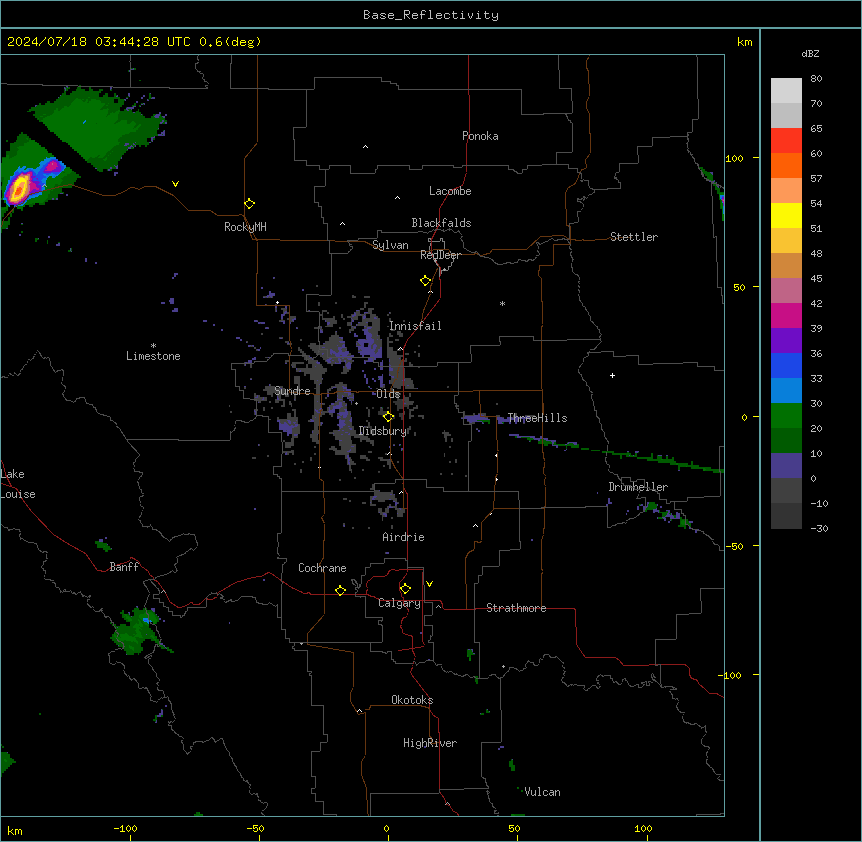Click the Banff label
This screenshot has width=862, height=842.
coord(124,567)
